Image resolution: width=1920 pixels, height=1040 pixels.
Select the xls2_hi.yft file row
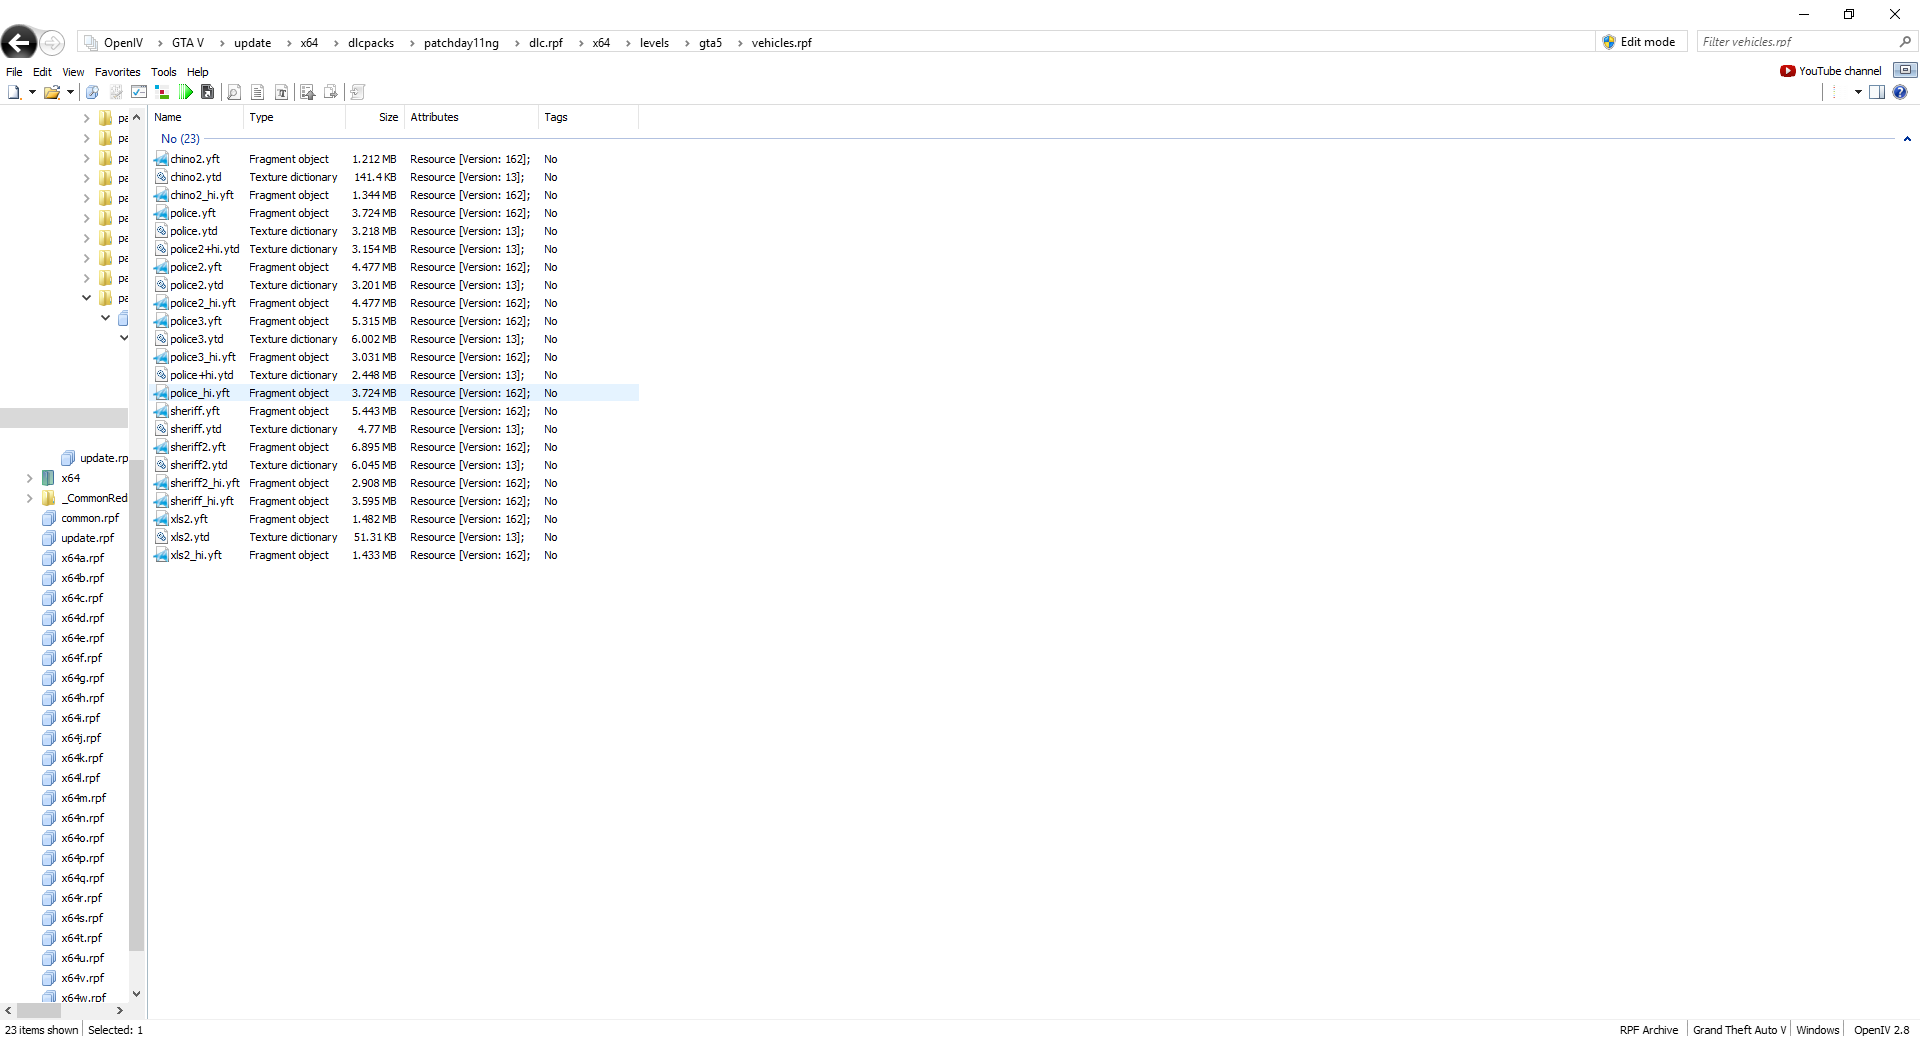394,555
